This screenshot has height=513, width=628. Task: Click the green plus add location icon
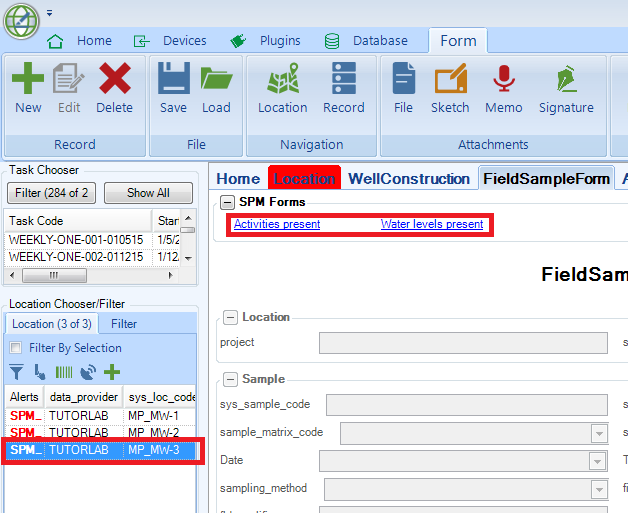[112, 372]
